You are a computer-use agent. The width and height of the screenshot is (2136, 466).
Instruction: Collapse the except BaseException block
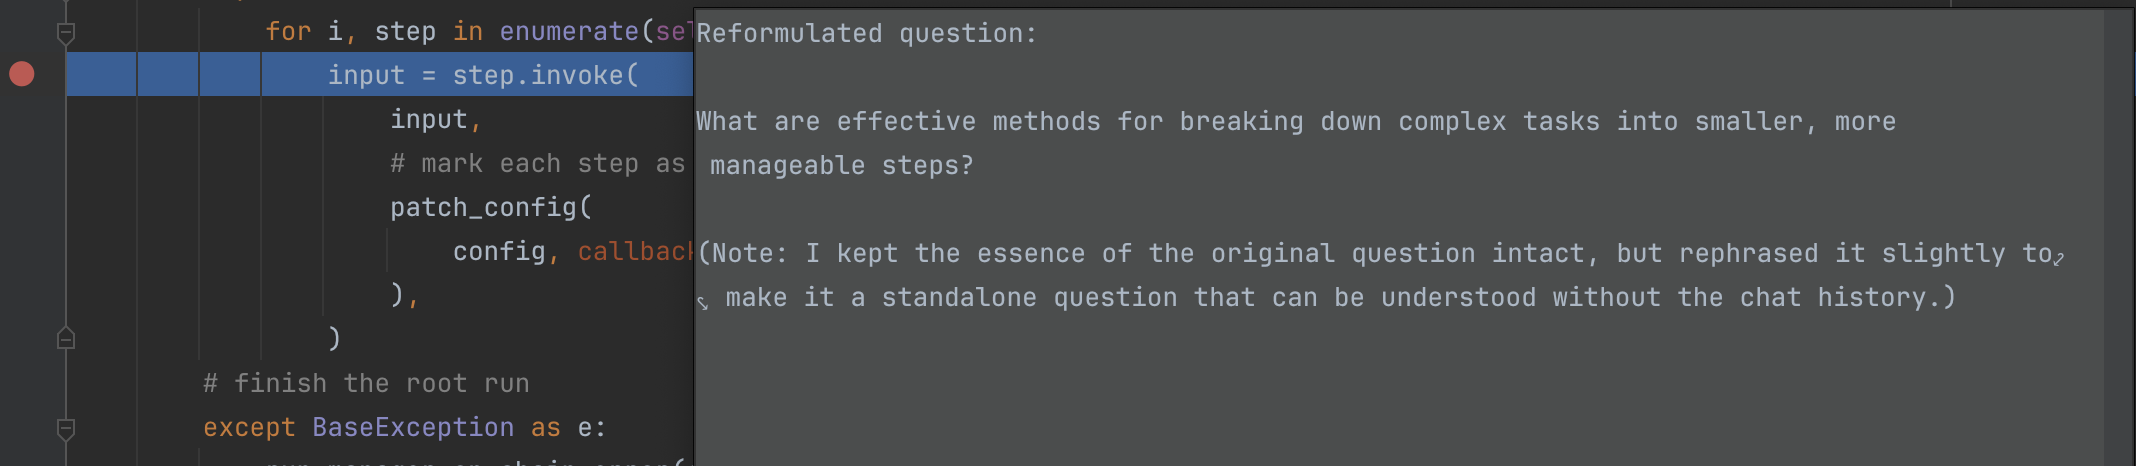tap(66, 429)
